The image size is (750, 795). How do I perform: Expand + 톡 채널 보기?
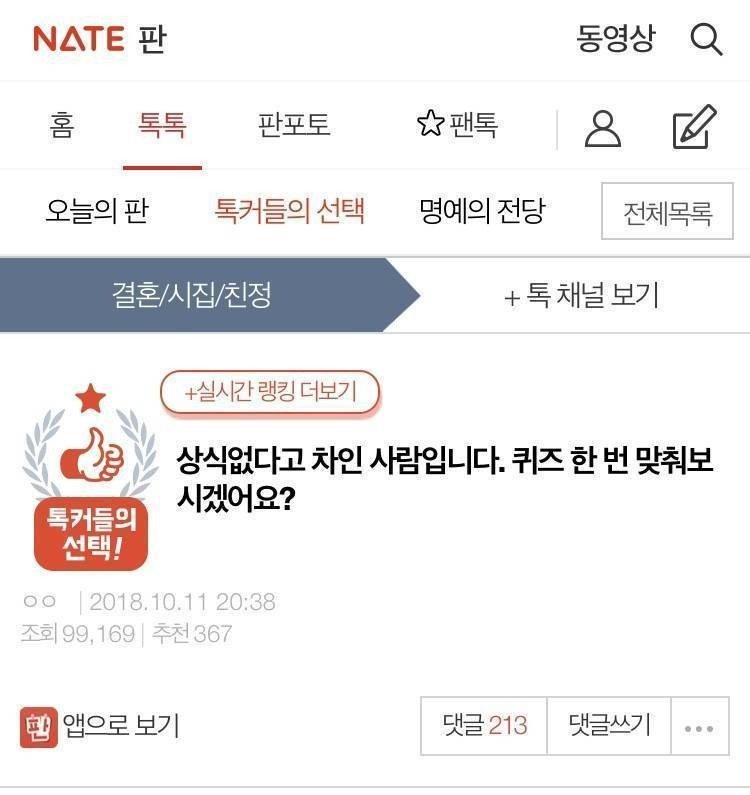(x=582, y=295)
